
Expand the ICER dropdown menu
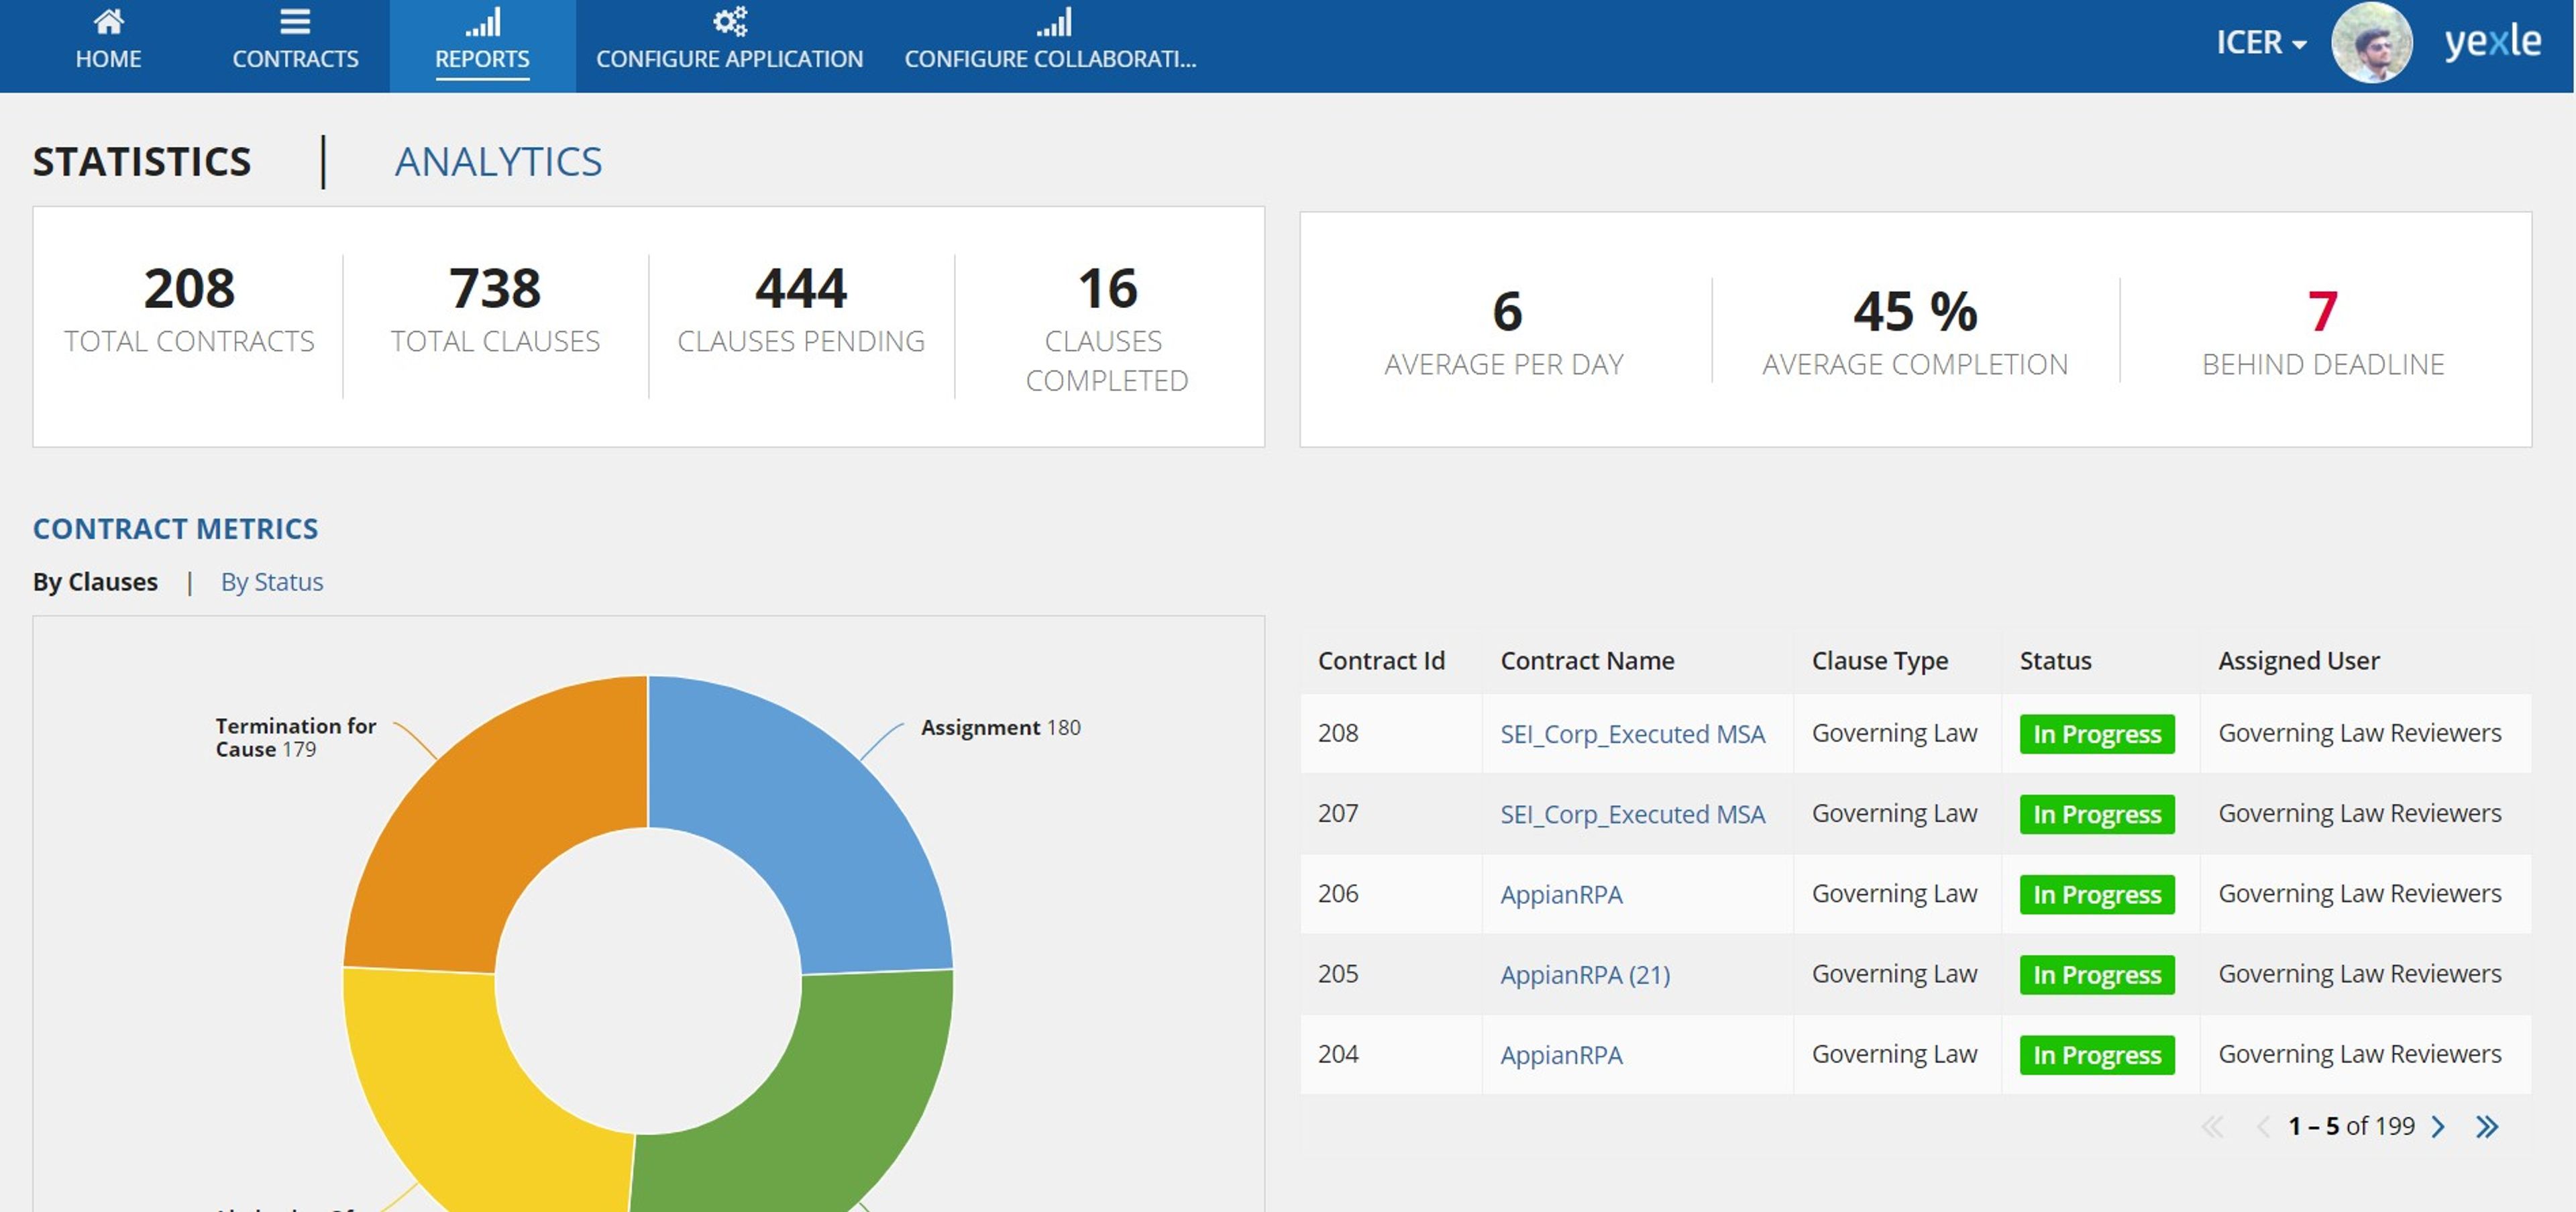[2261, 43]
